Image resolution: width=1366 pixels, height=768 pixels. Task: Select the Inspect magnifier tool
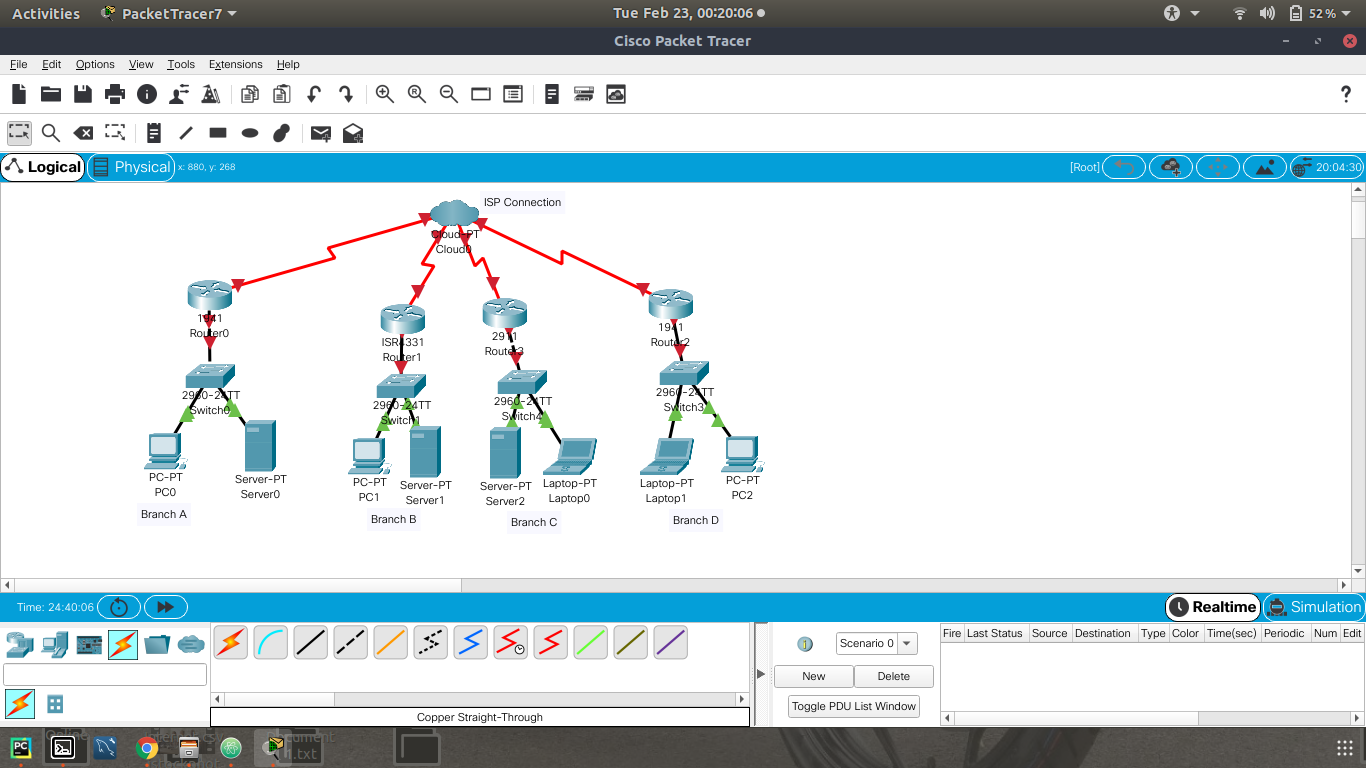point(51,133)
